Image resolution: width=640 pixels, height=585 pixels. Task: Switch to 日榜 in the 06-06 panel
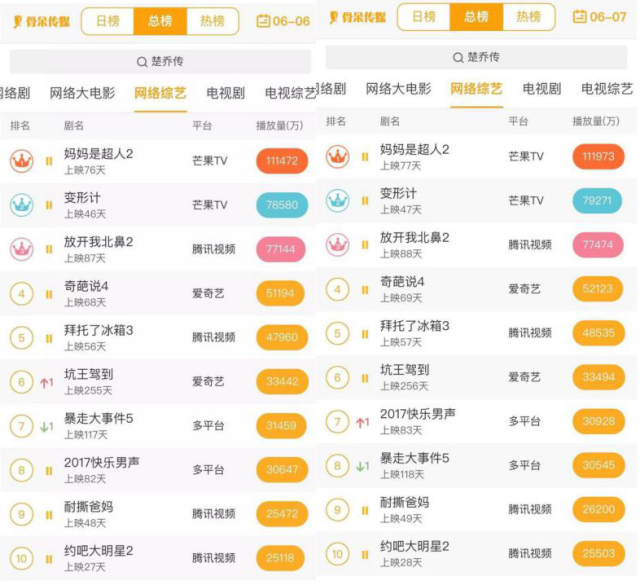click(x=107, y=21)
